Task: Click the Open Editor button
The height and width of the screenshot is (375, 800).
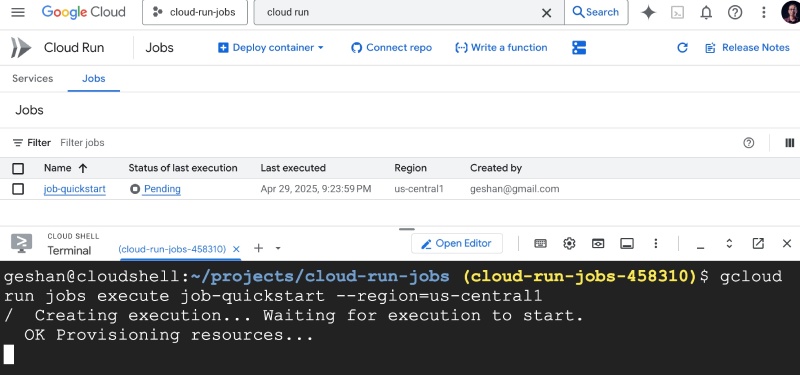Action: point(457,244)
